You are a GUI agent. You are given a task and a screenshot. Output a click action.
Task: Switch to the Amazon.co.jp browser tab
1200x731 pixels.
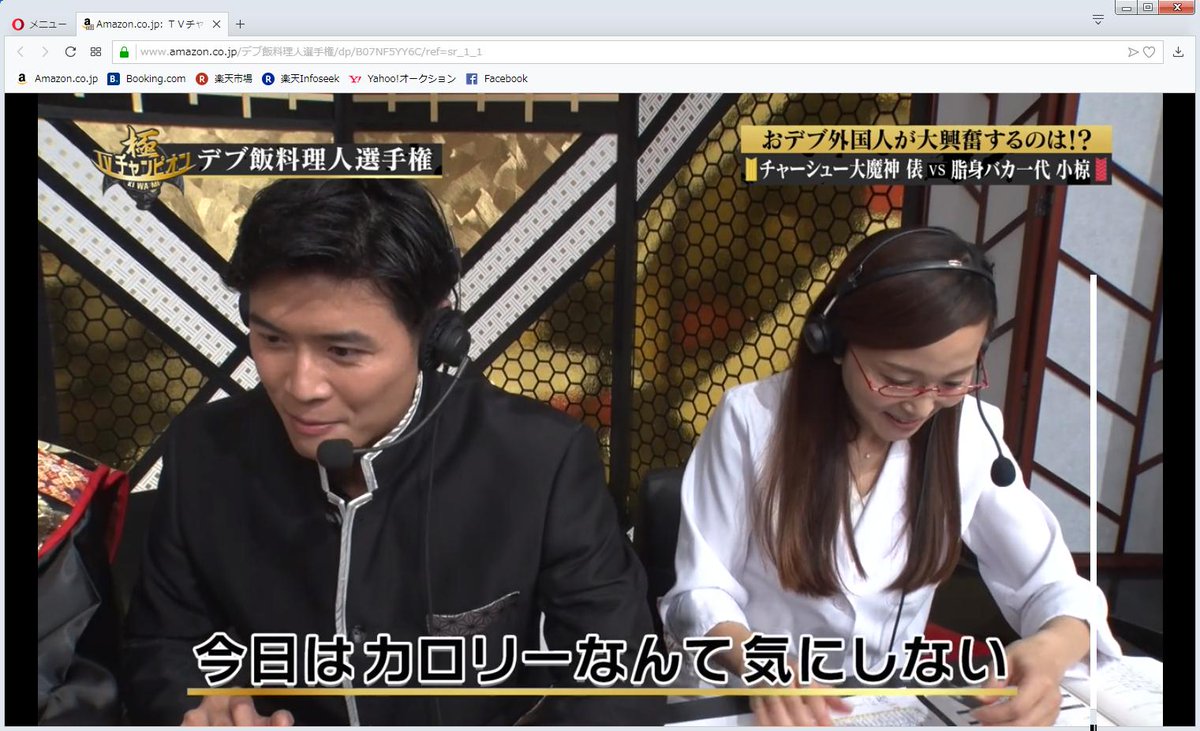151,24
